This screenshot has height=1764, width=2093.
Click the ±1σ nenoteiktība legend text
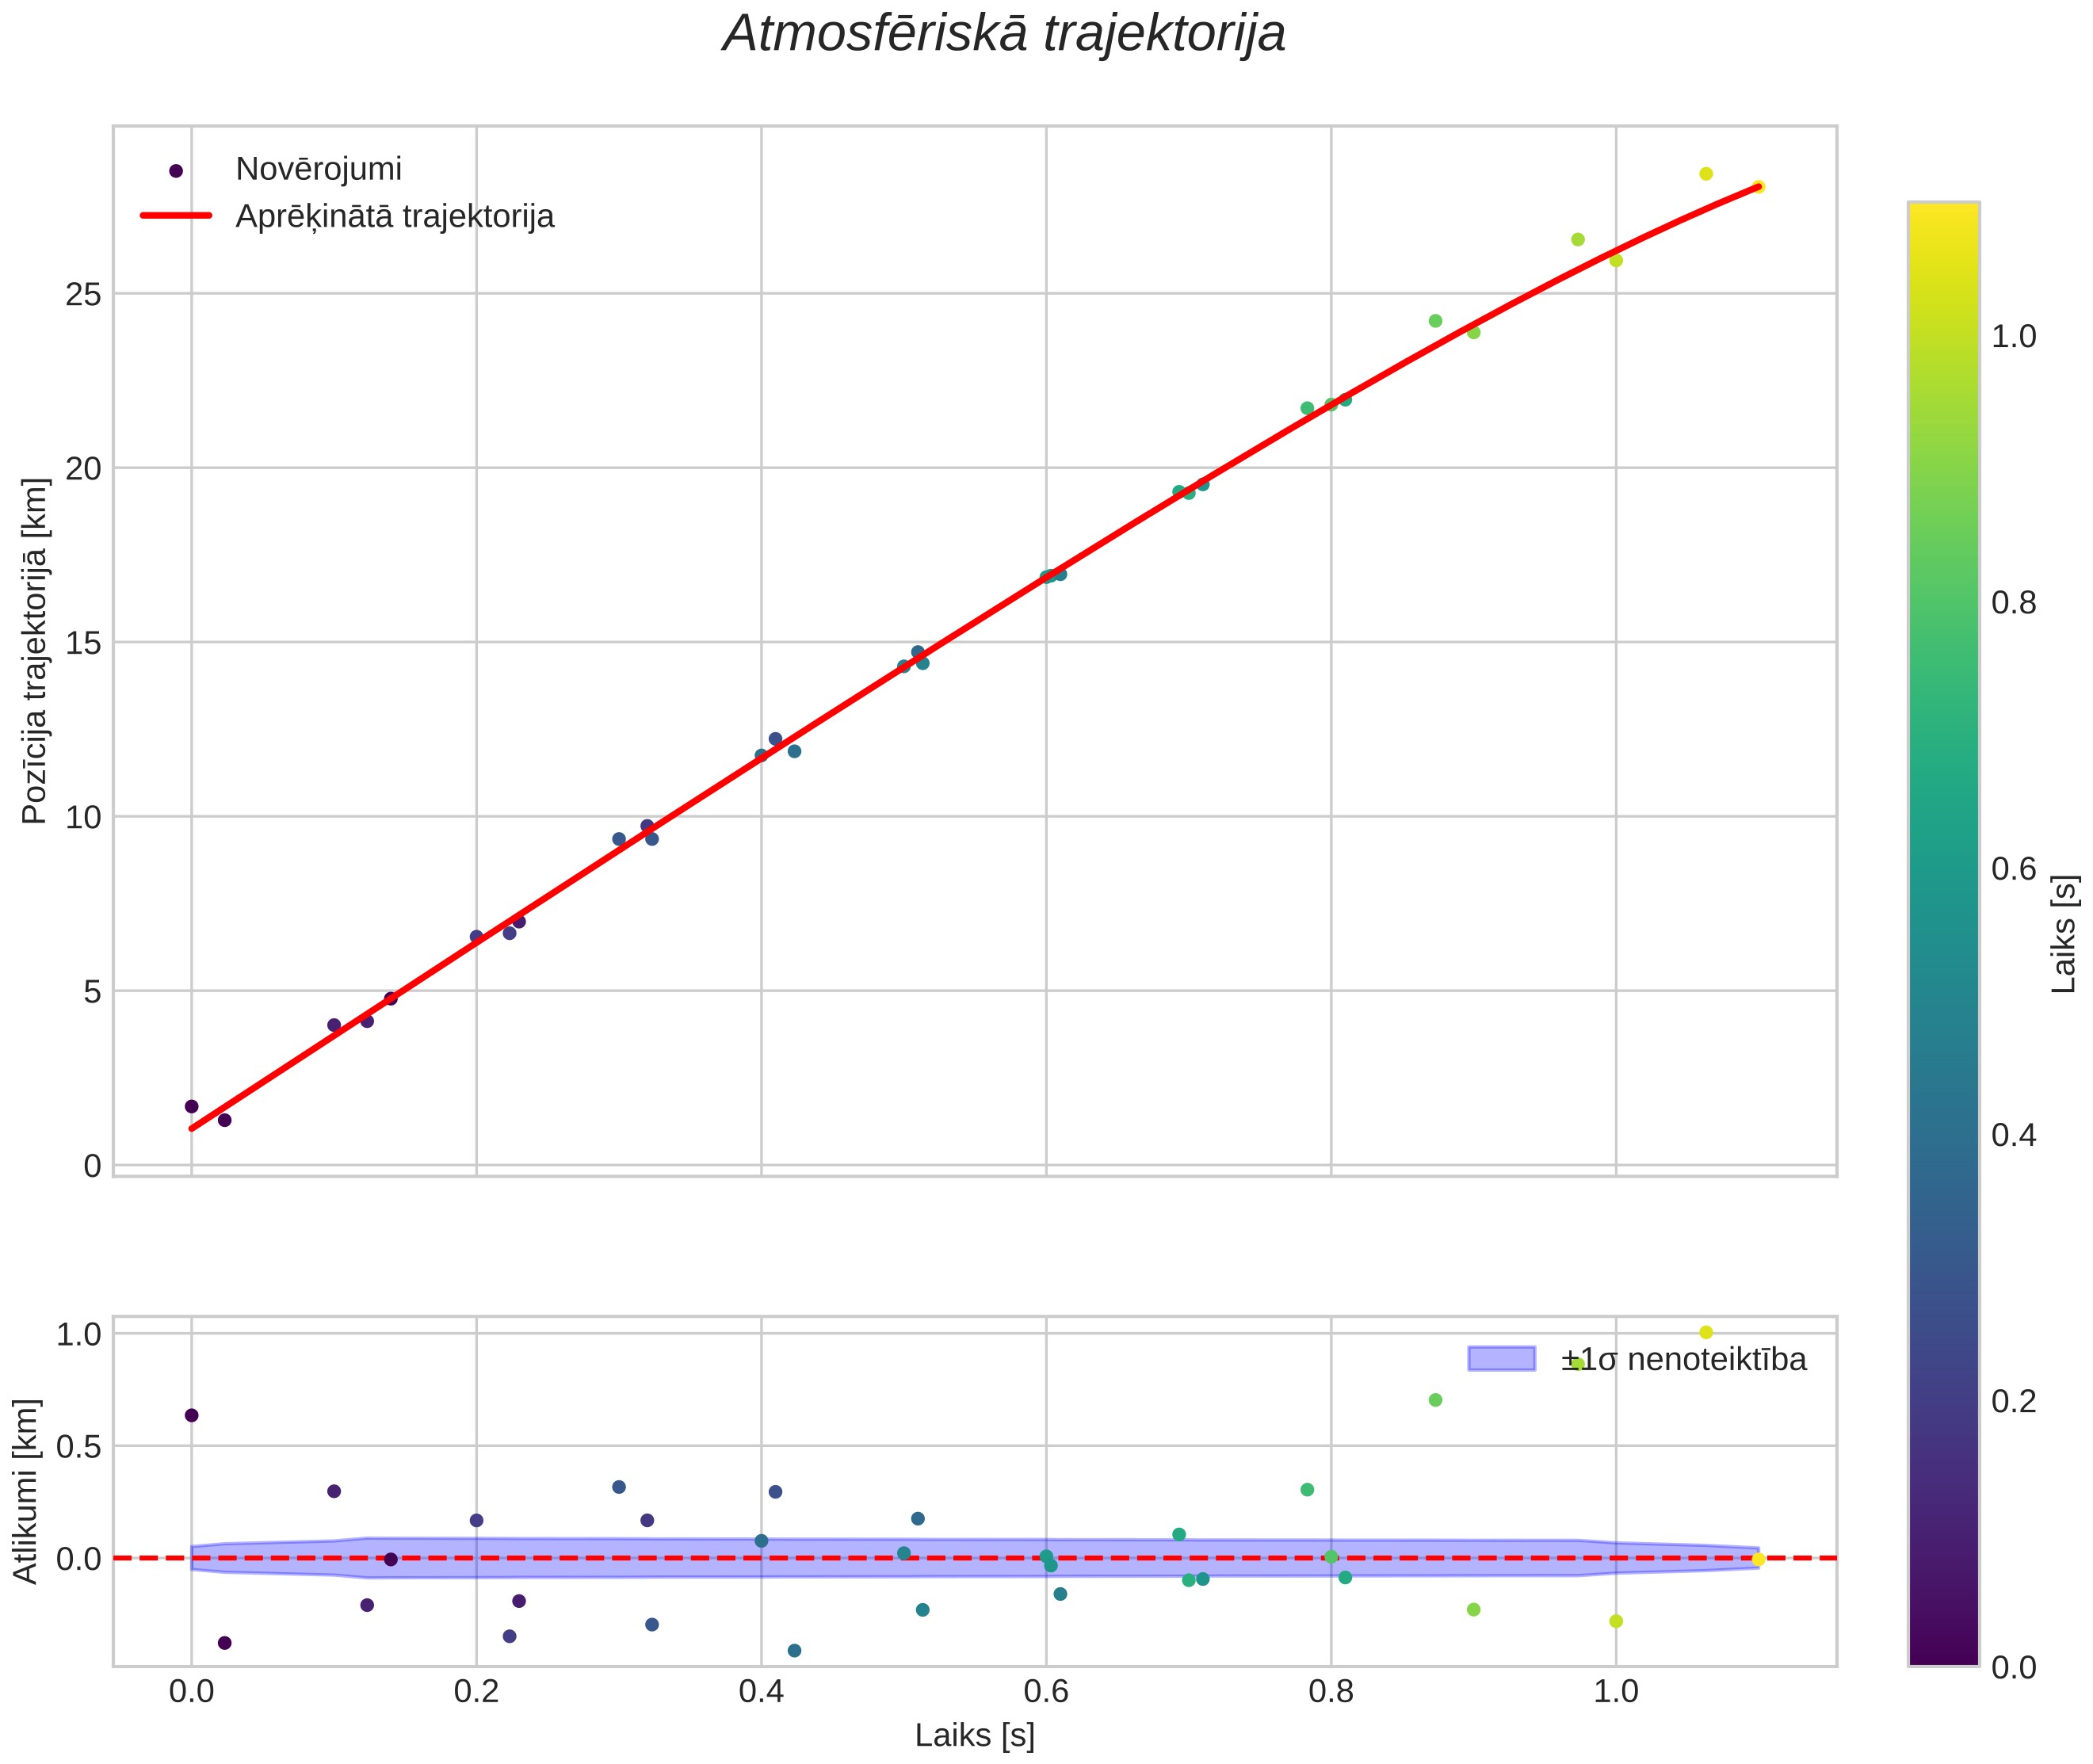(1684, 1360)
